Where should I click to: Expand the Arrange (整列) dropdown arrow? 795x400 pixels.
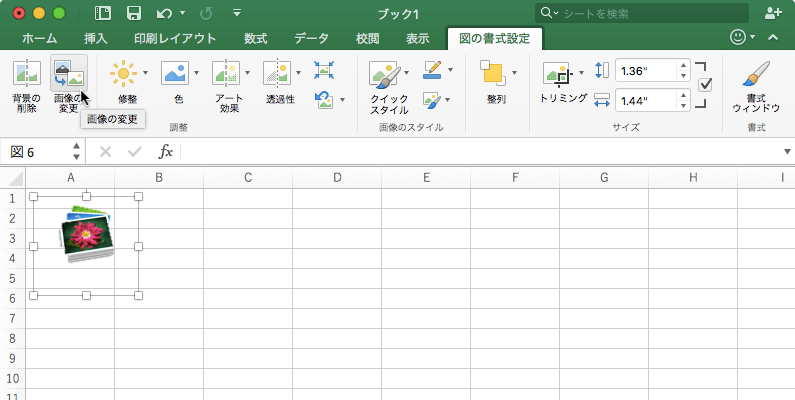(515, 73)
